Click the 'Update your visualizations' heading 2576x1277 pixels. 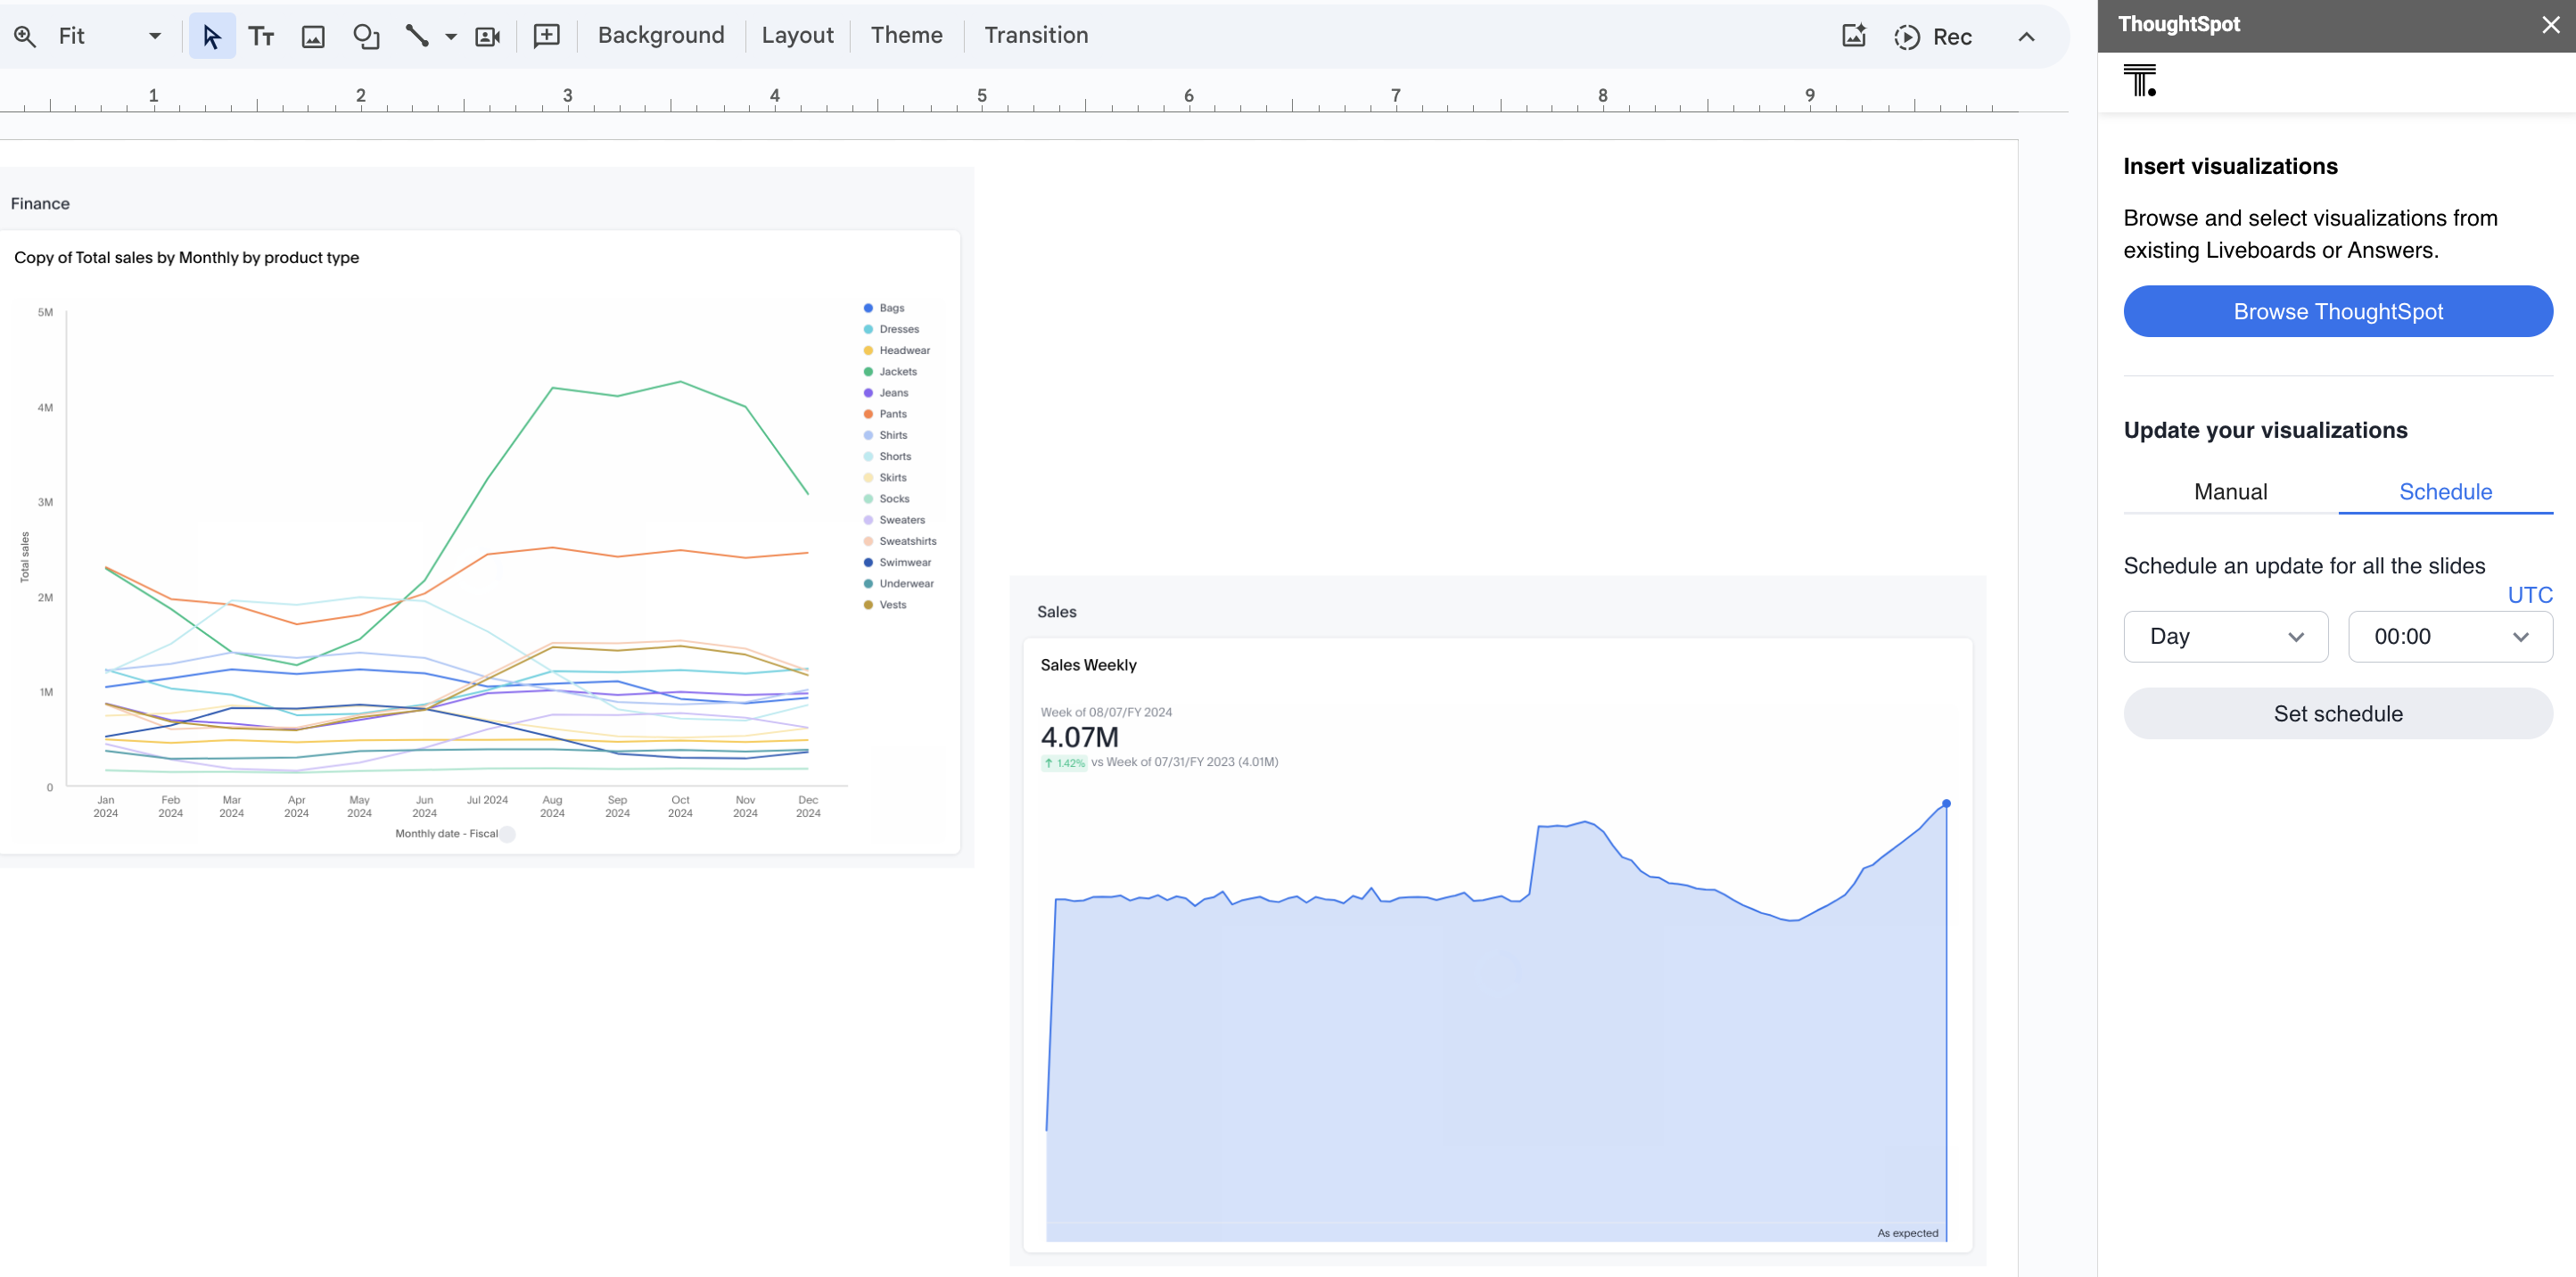(x=2265, y=430)
